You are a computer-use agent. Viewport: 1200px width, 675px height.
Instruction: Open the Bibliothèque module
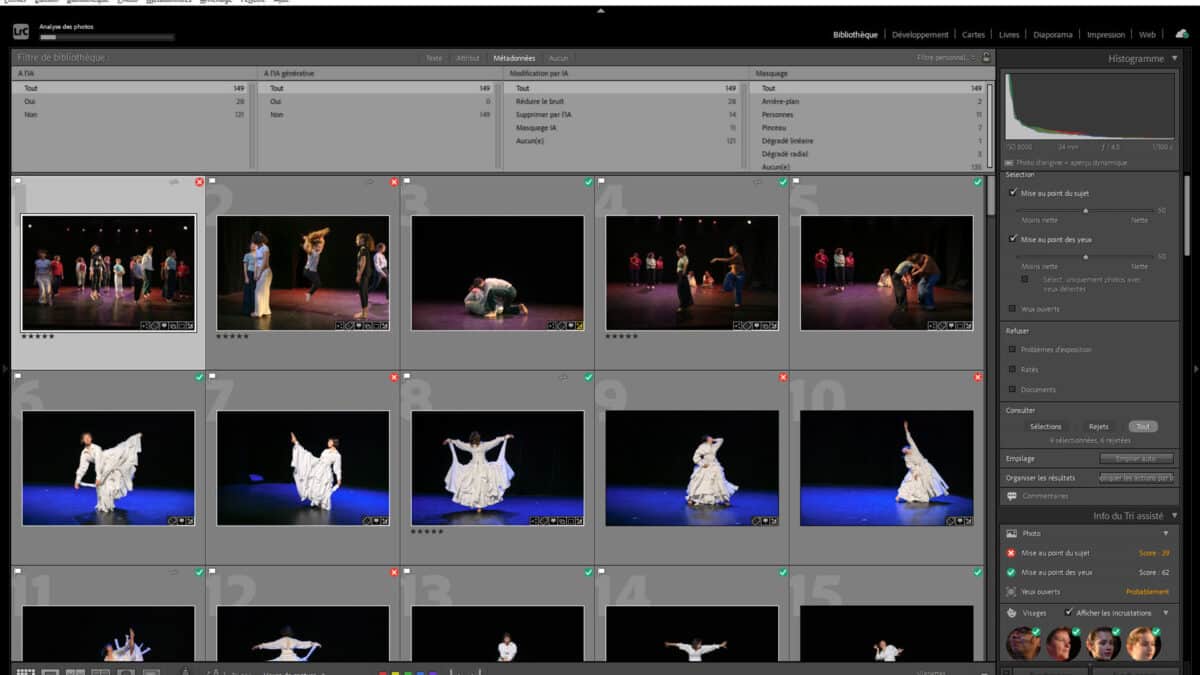click(855, 34)
